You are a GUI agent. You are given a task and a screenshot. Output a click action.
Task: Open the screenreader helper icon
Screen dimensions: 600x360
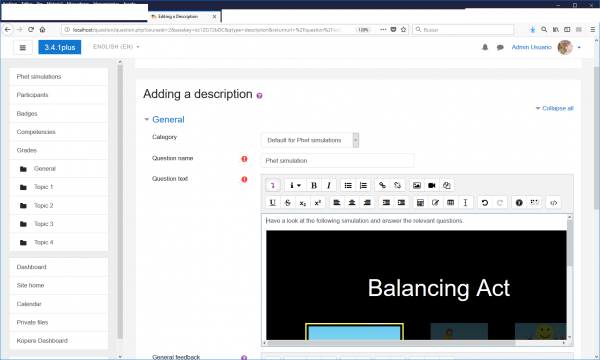tap(534, 203)
